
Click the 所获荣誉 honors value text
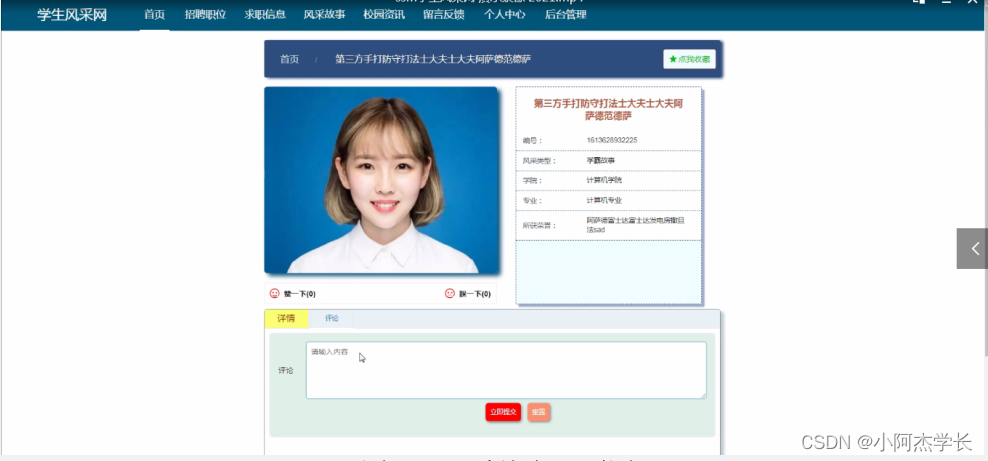pyautogui.click(x=635, y=225)
